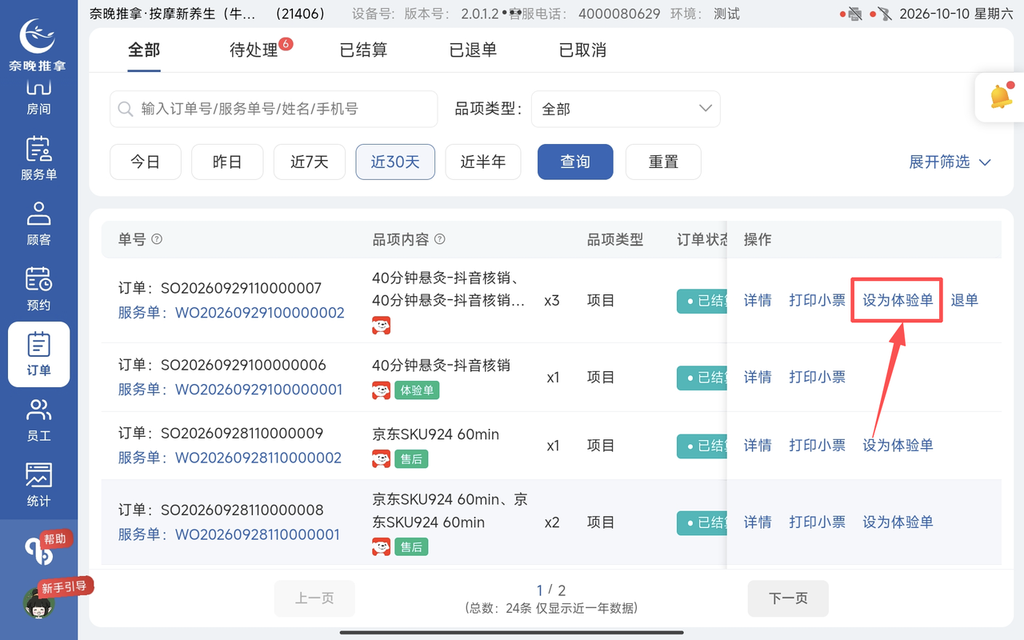This screenshot has height=640, width=1024.
Task: Click the help icon beside 单号
Action: click(157, 239)
